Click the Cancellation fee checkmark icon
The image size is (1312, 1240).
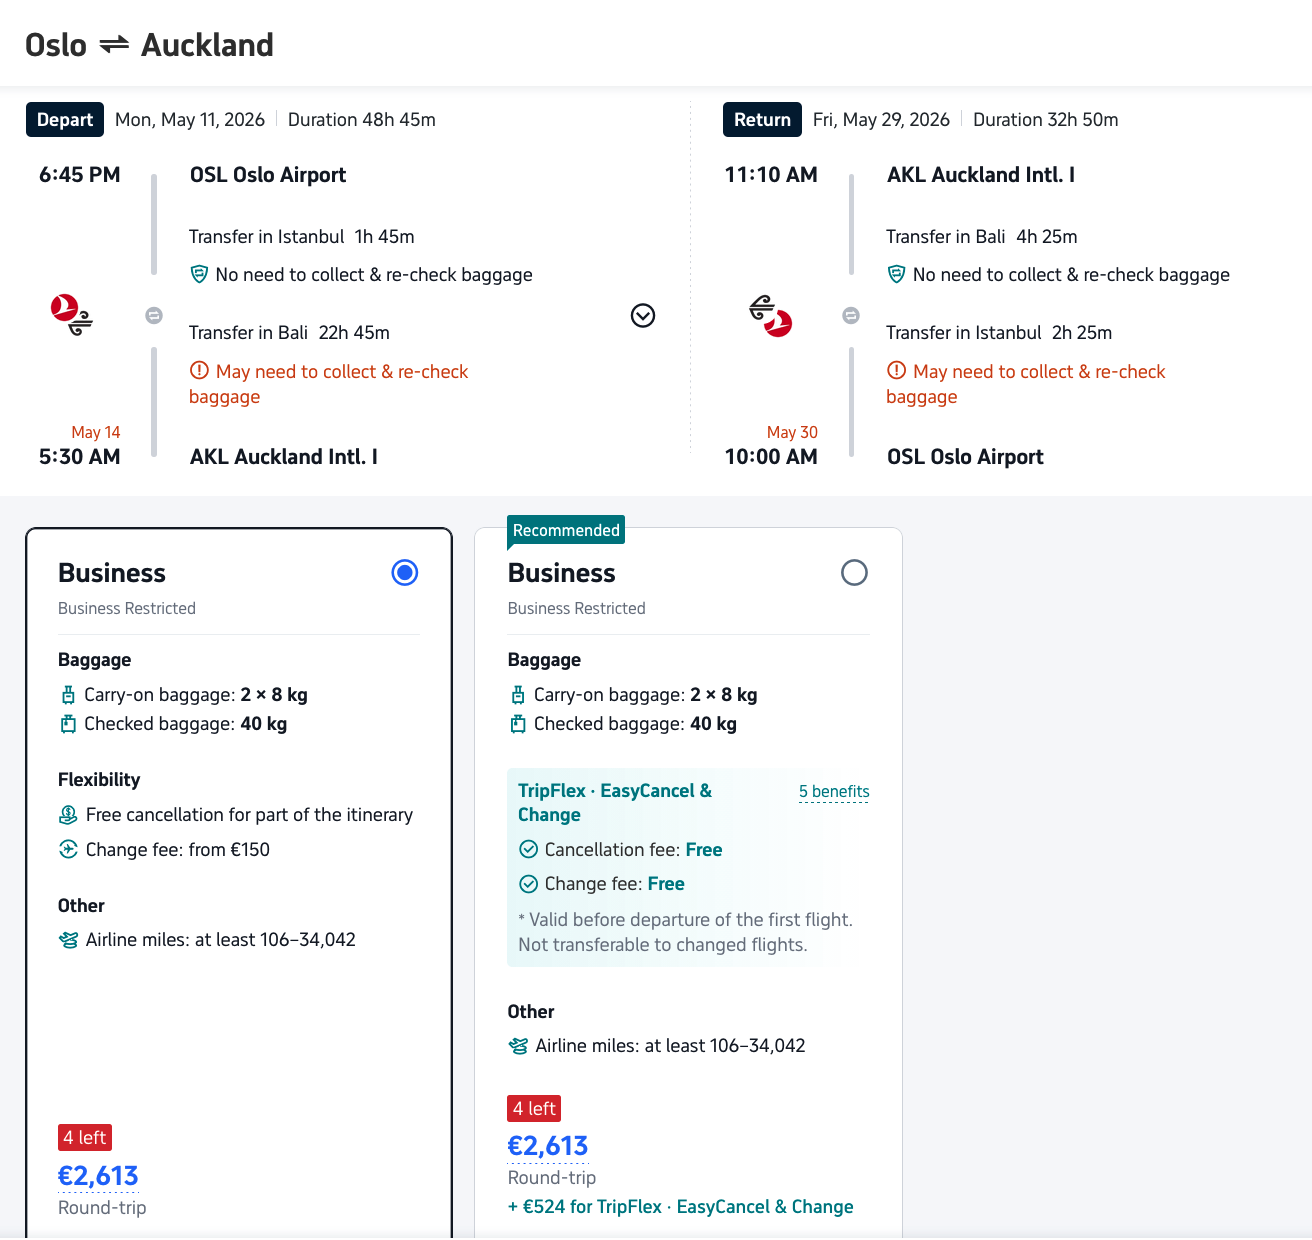pos(529,850)
